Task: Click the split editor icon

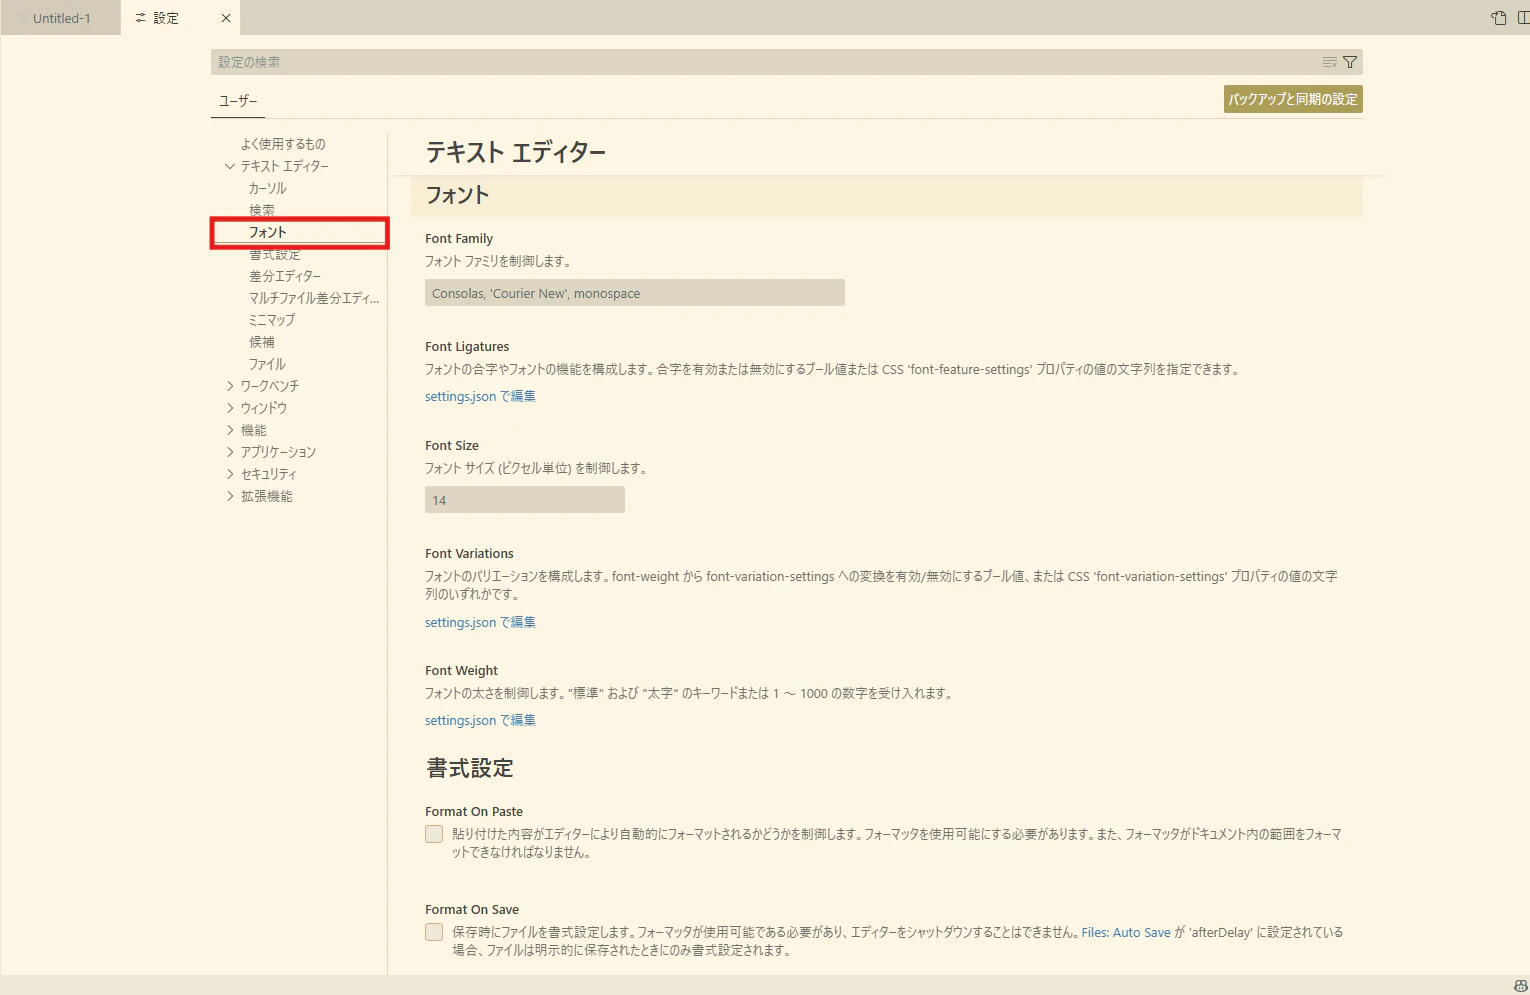Action: (1523, 18)
